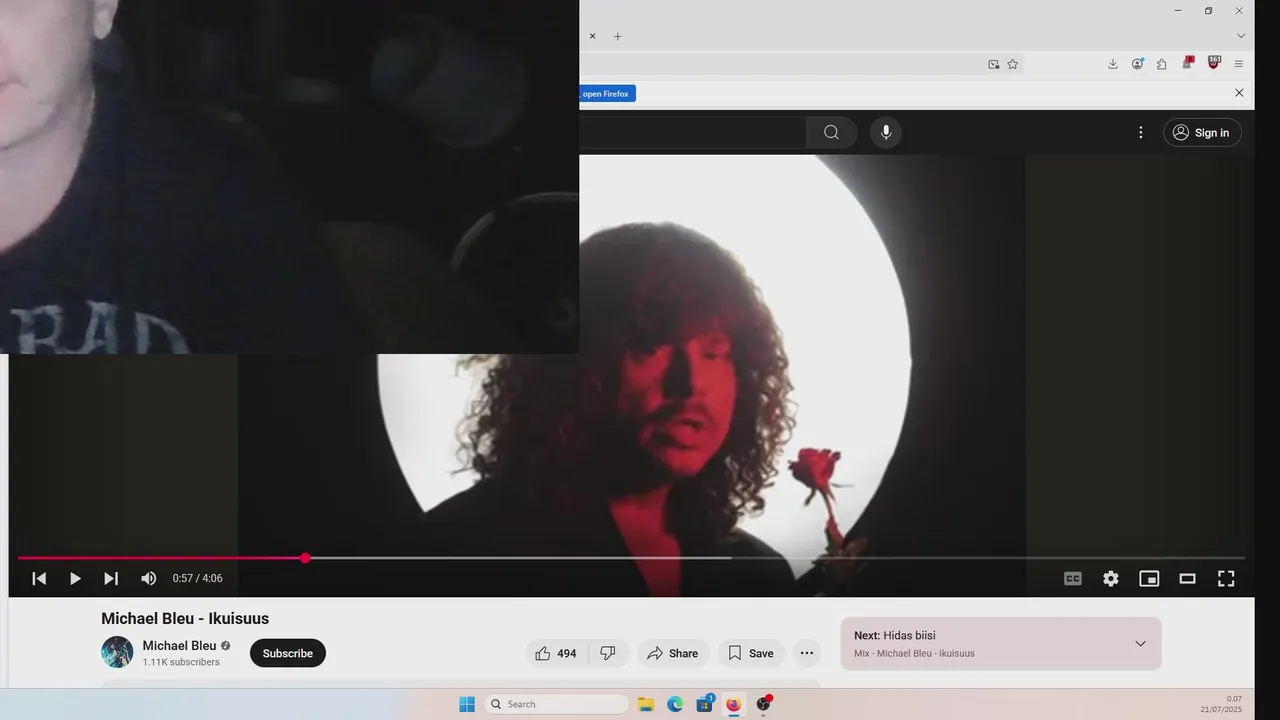Viewport: 1280px width, 720px height.
Task: Open OBS Studio from taskbar
Action: click(764, 704)
